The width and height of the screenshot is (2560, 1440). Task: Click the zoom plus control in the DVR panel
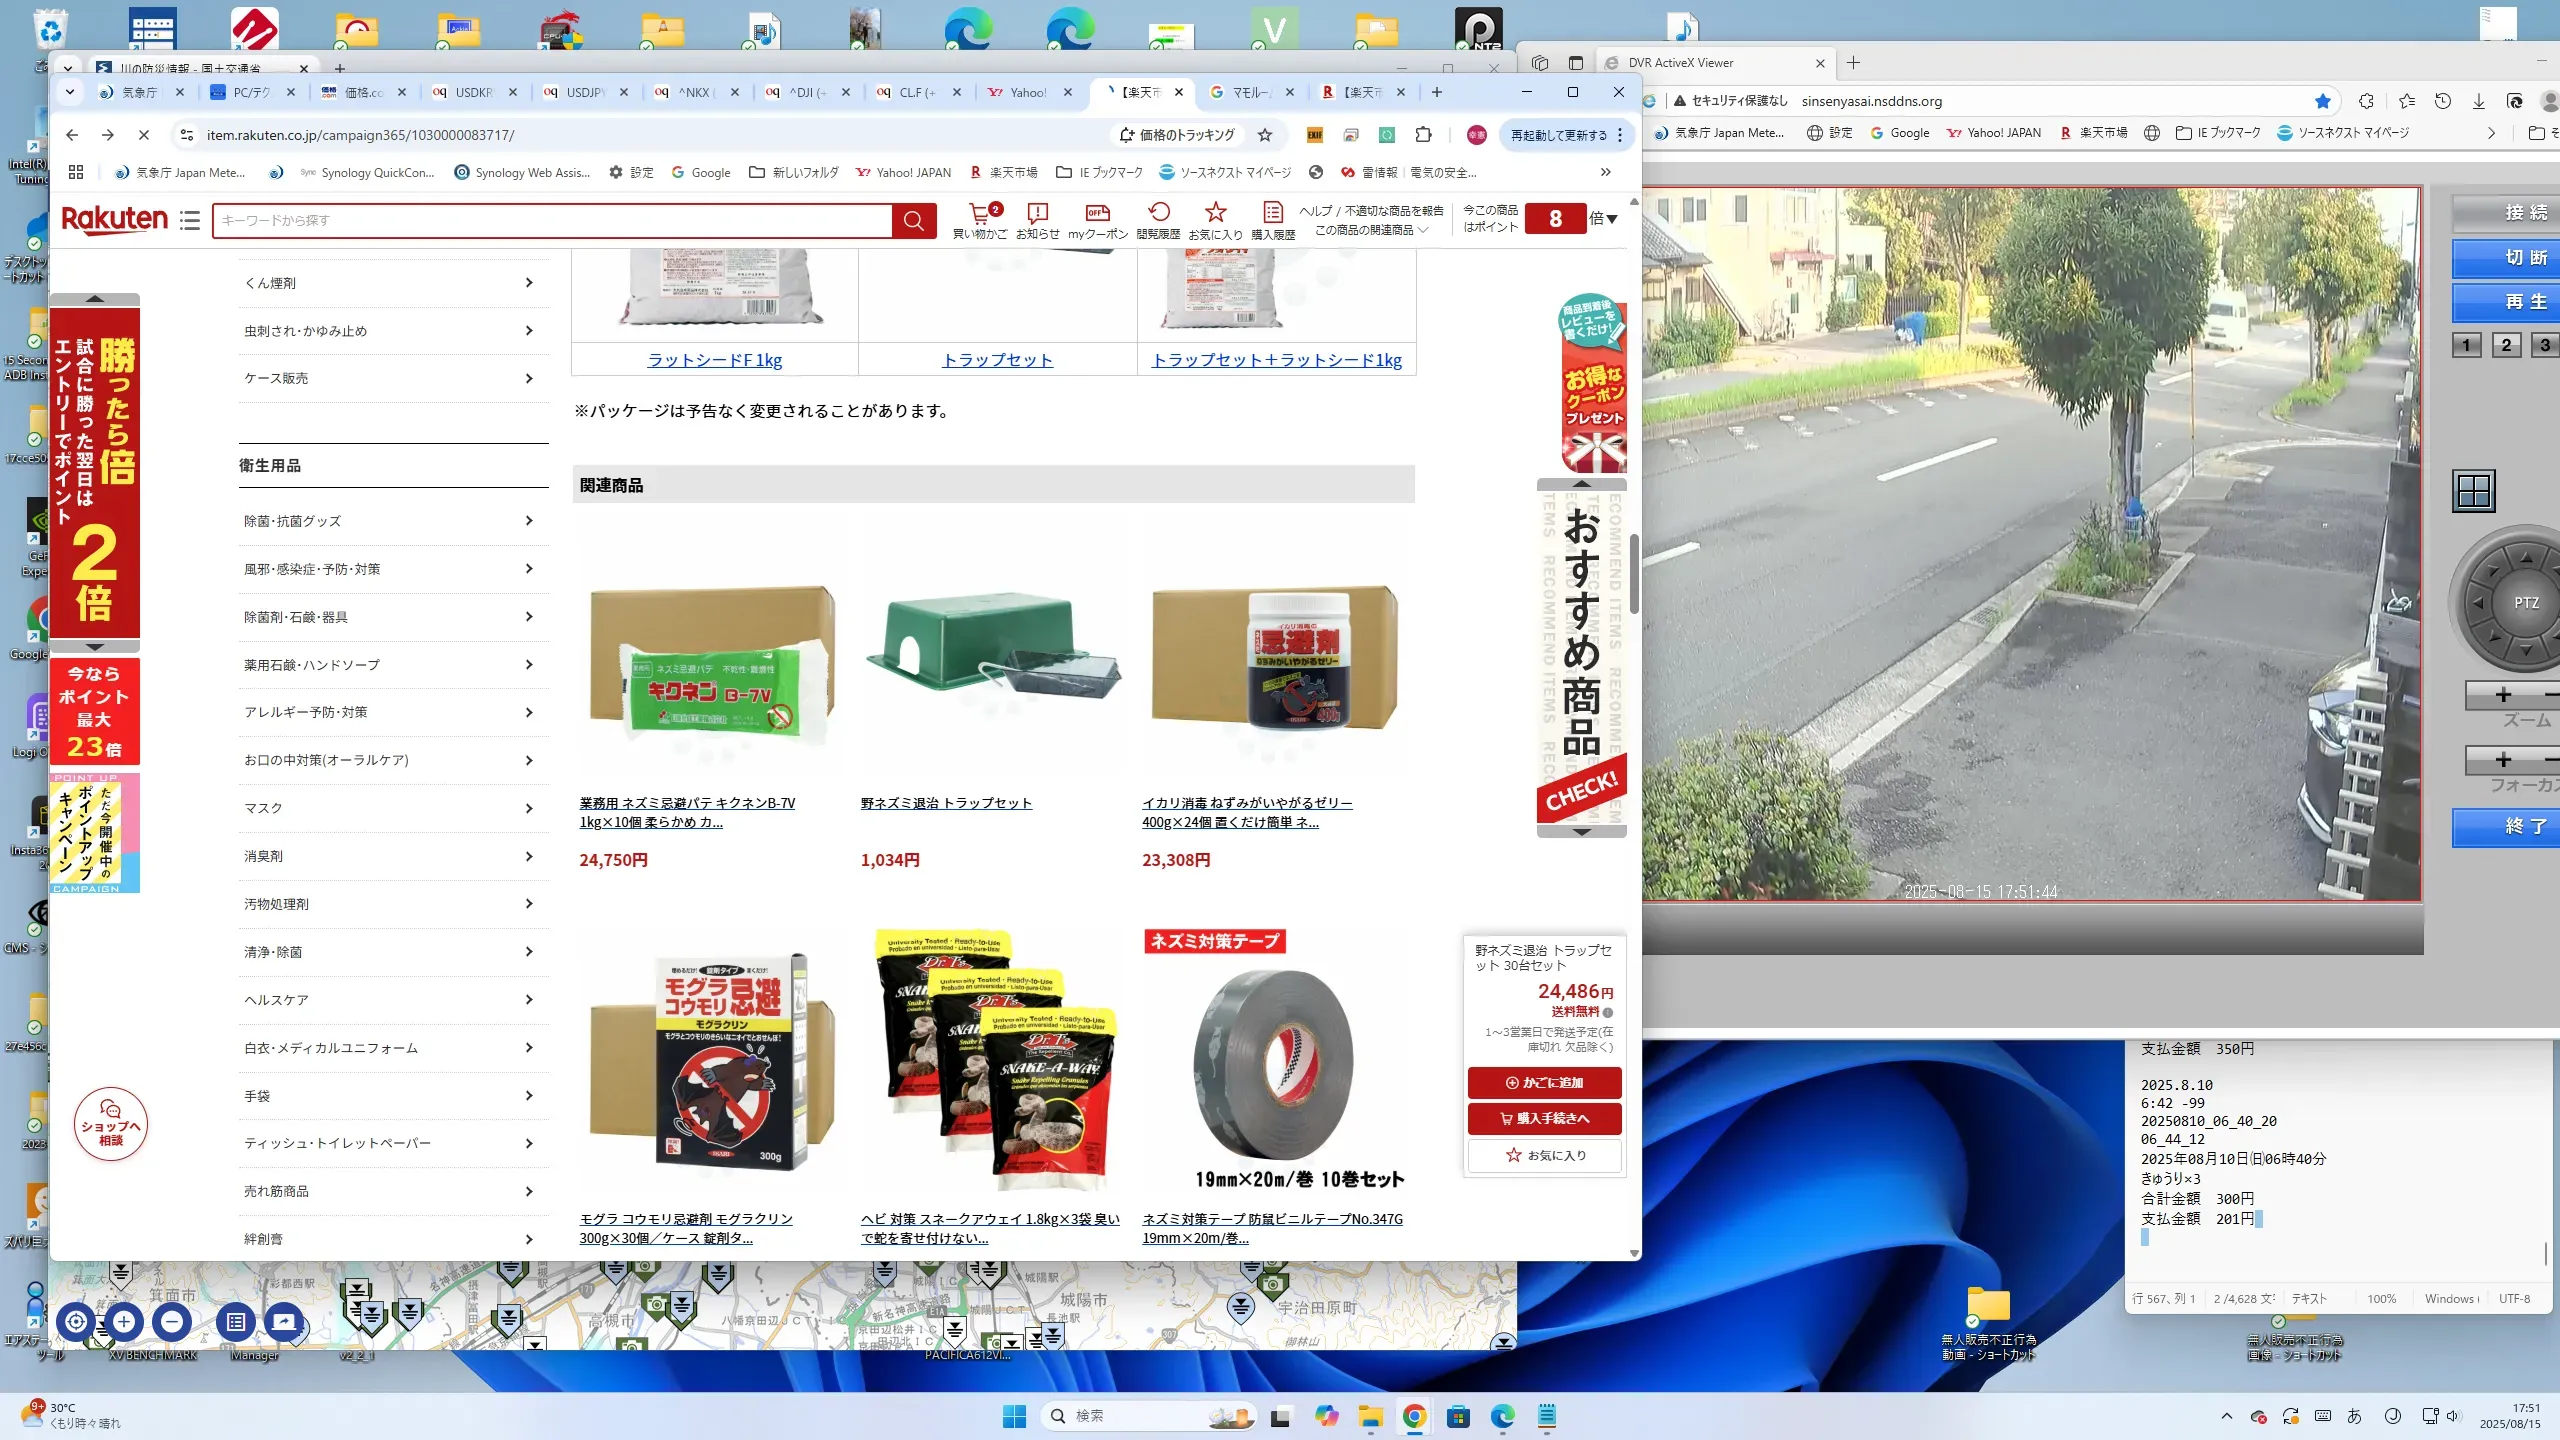pos(2503,695)
